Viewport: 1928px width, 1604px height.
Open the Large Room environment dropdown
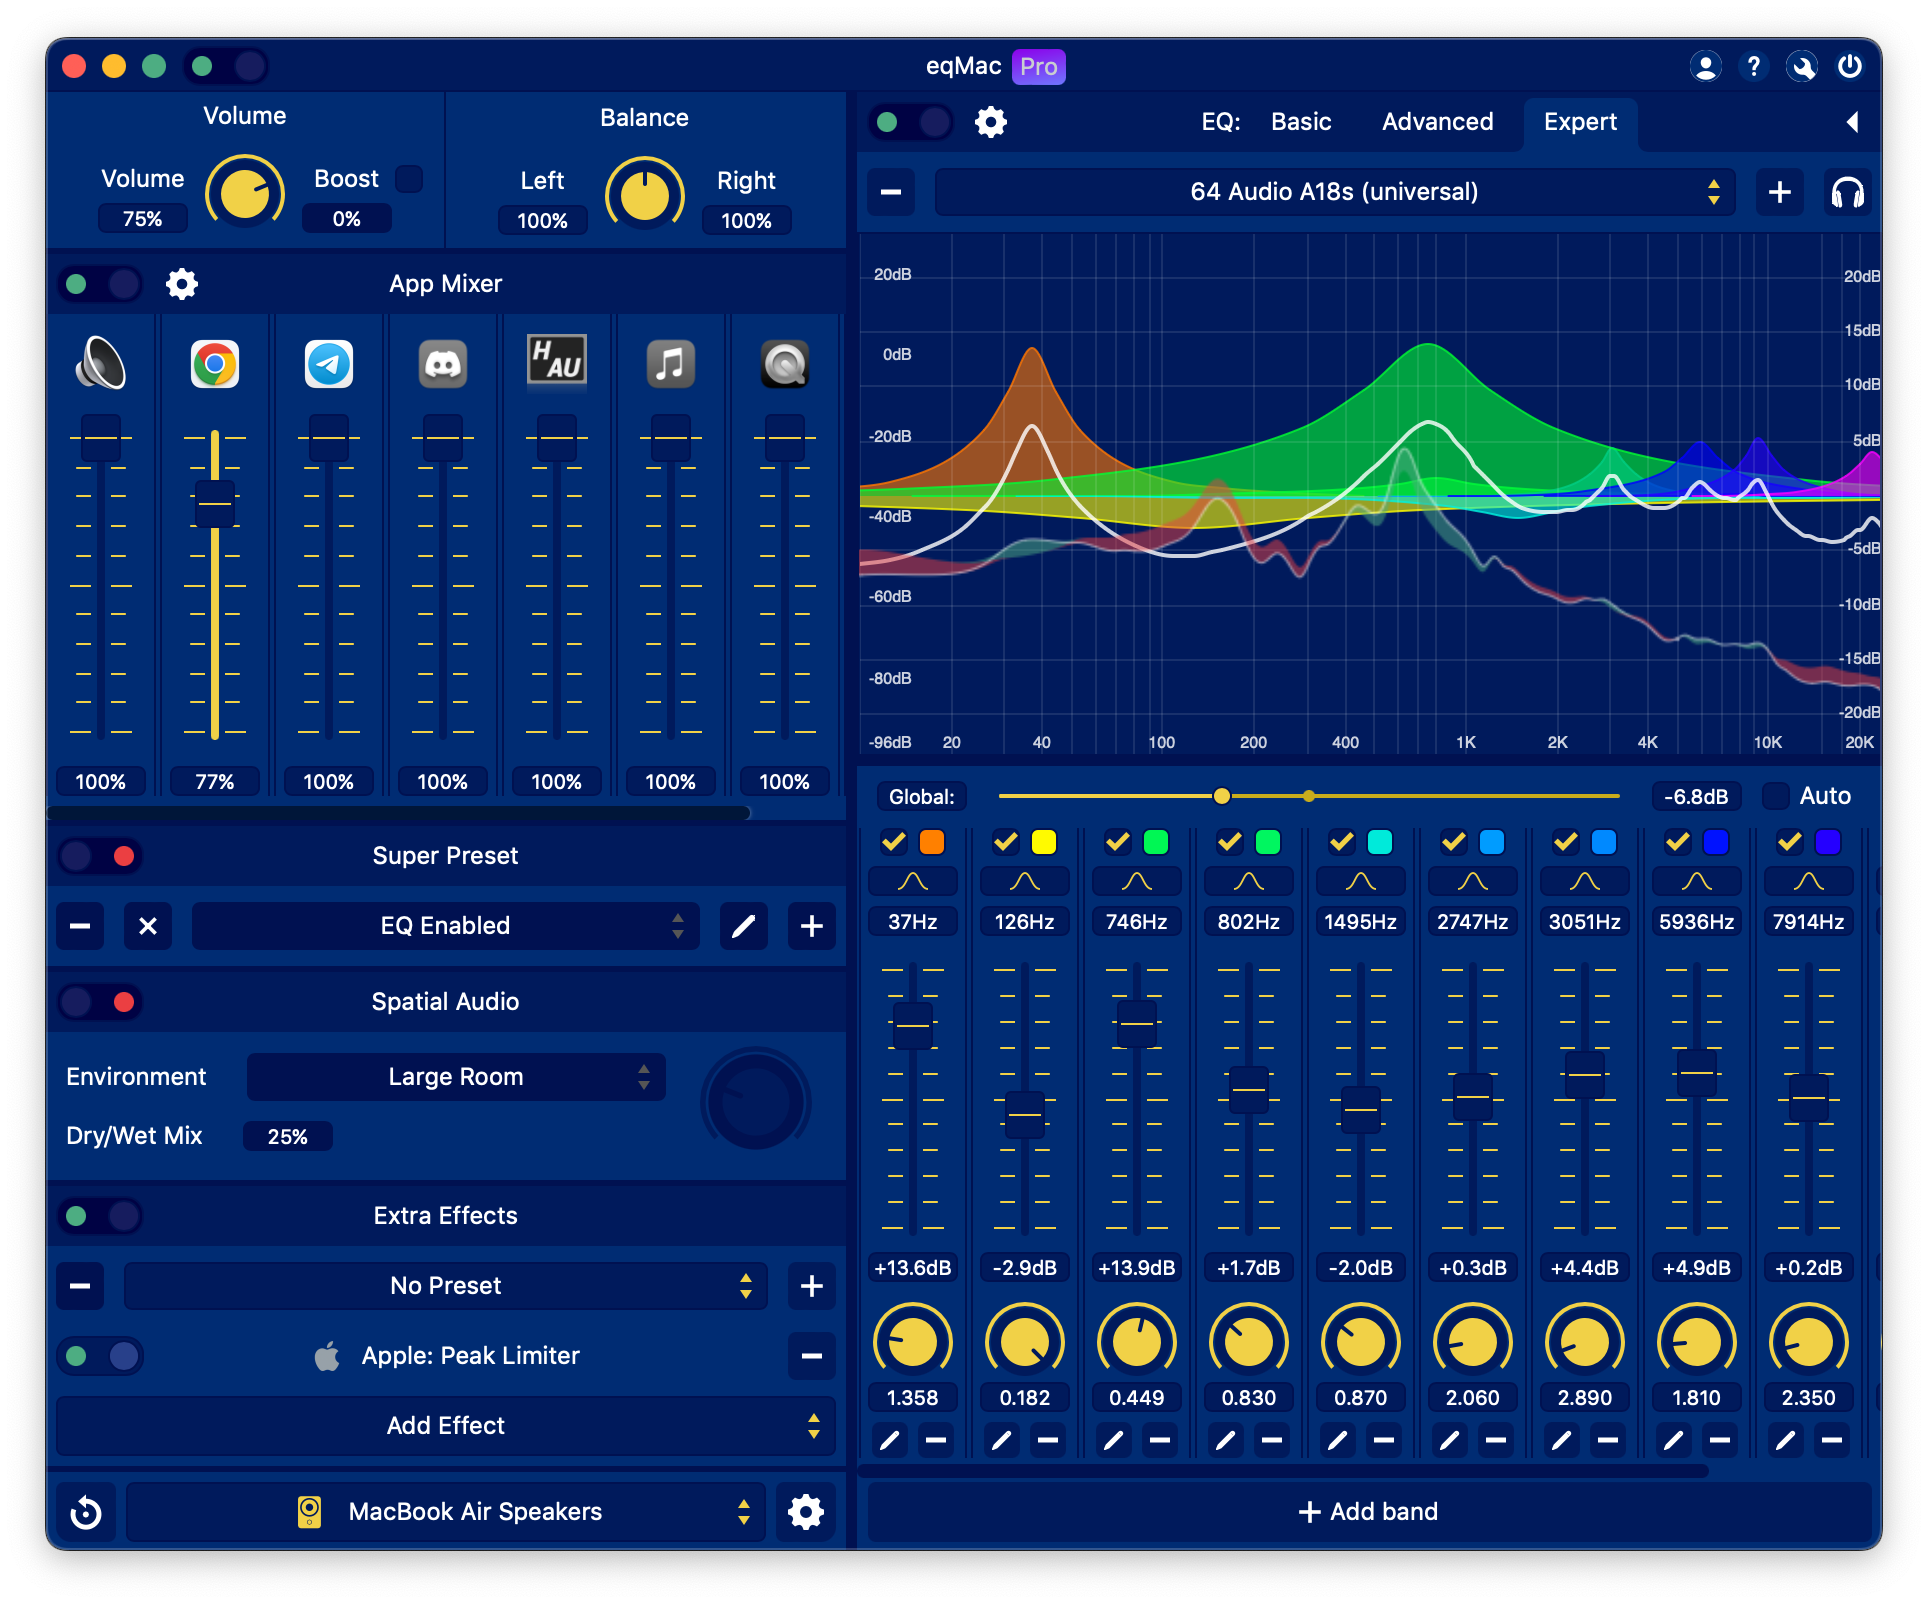(x=456, y=1077)
